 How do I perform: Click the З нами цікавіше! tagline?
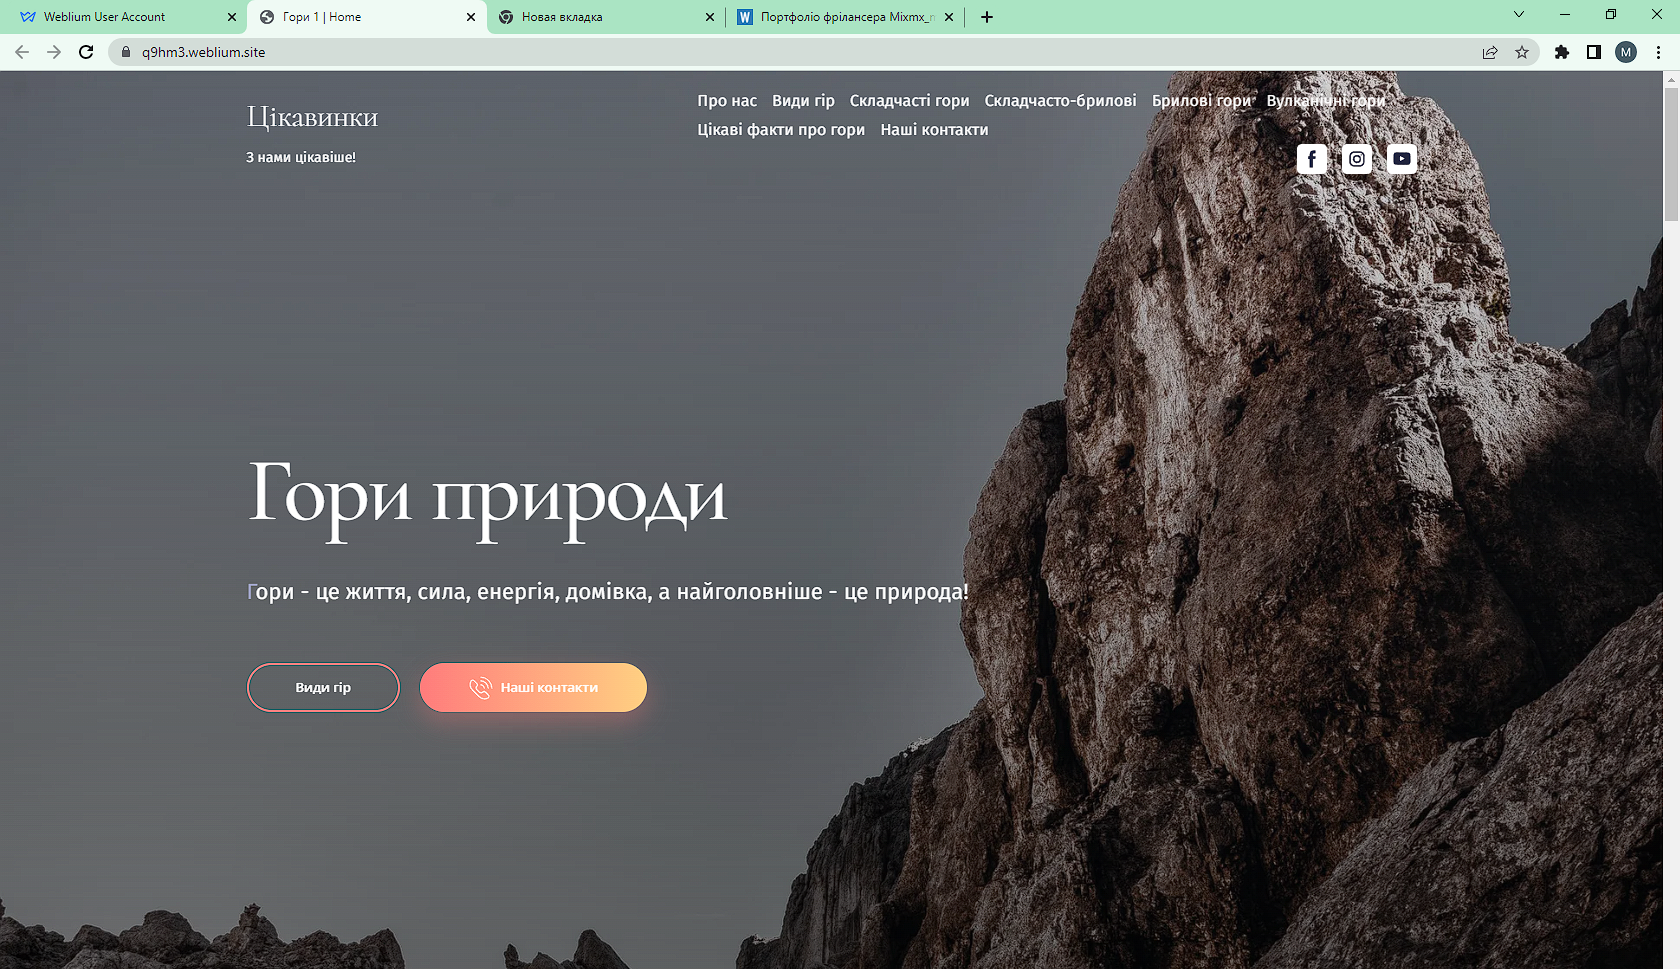click(301, 157)
